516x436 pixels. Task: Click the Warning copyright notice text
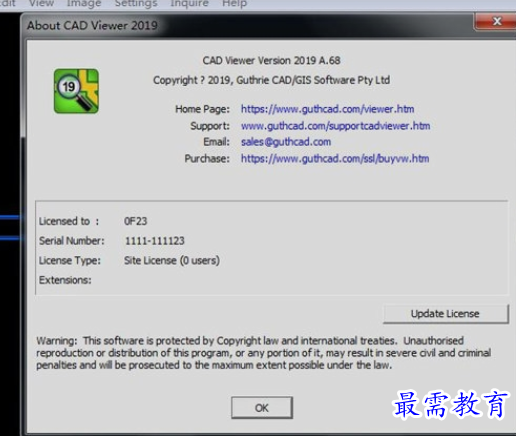[x=263, y=353]
